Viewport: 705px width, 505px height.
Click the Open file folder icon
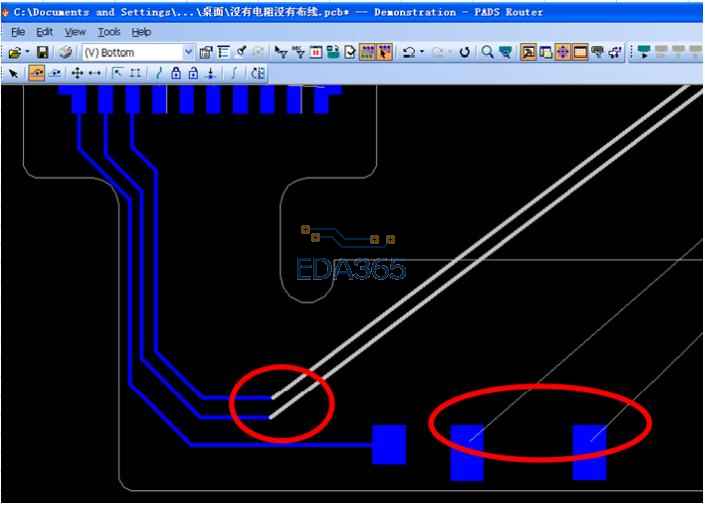[x=14, y=53]
